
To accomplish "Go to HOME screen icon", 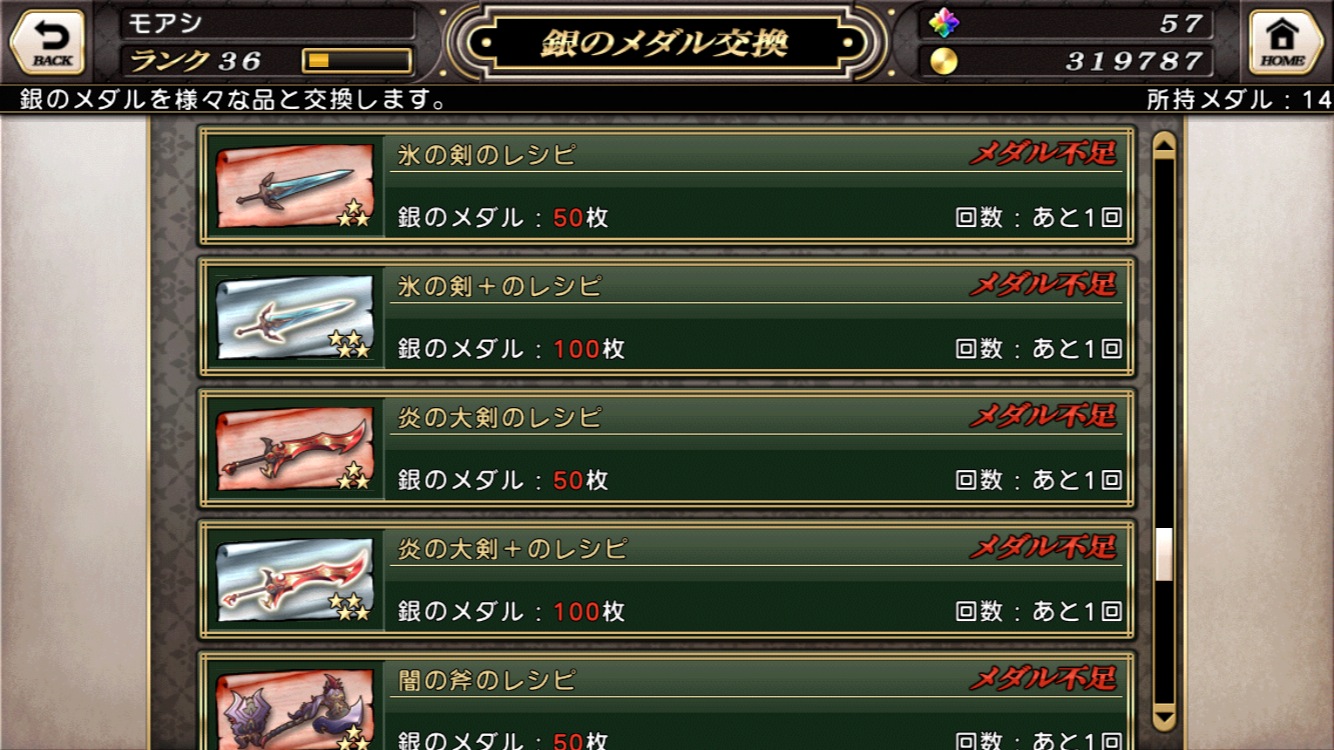I will tap(1285, 42).
